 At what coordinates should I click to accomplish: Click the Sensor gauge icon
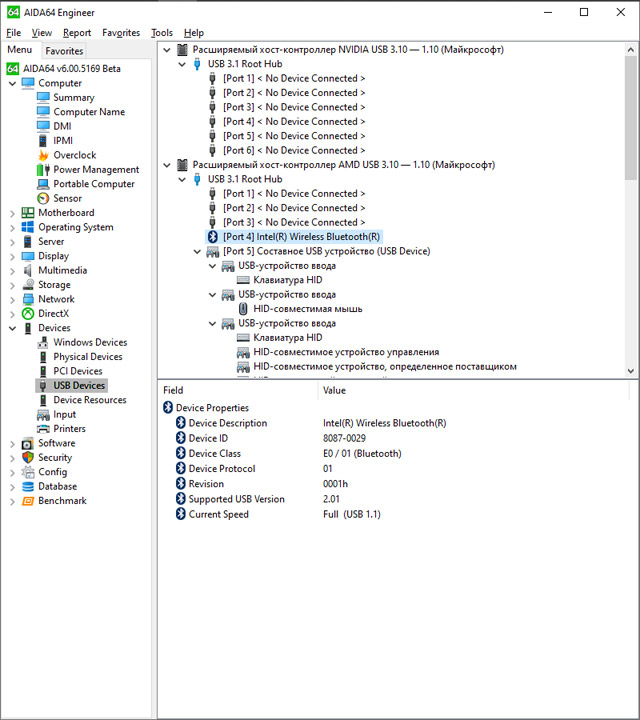pos(43,198)
